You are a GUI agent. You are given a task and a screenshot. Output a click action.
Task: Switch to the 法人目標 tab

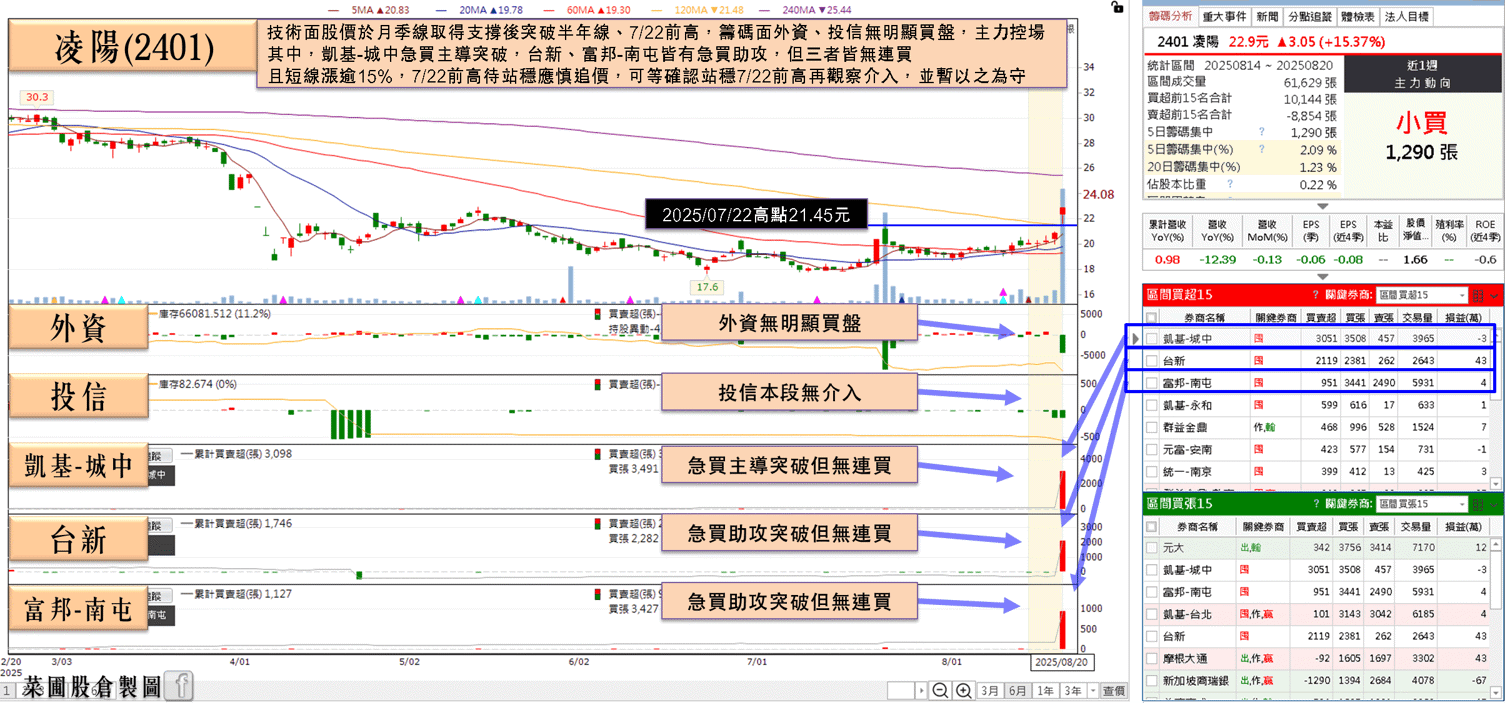pyautogui.click(x=1407, y=16)
